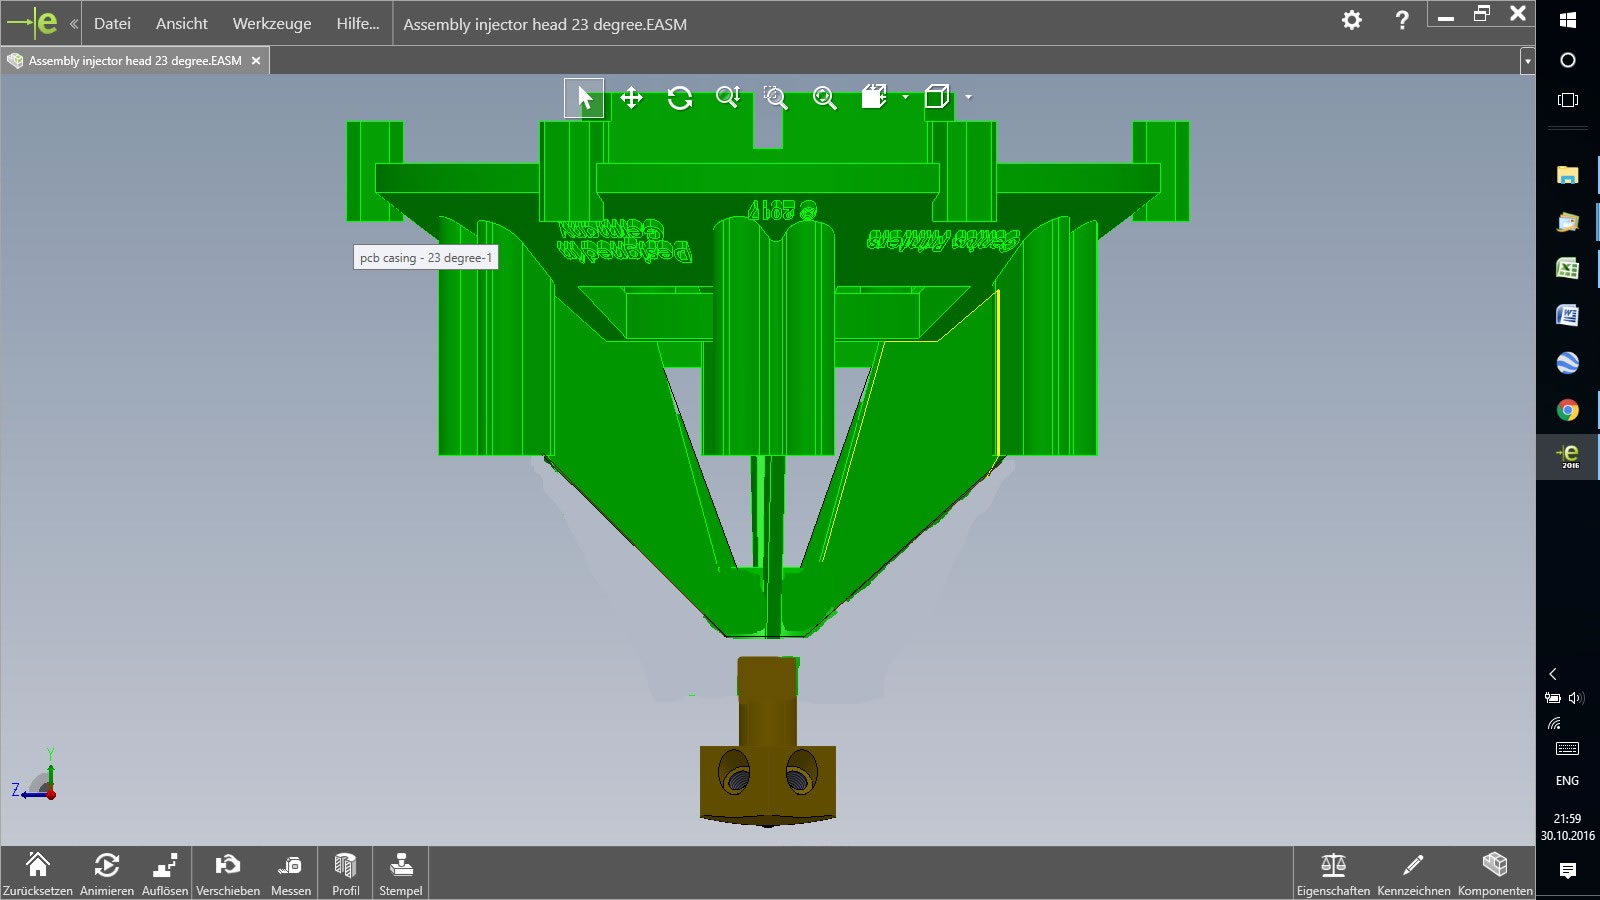This screenshot has height=900, width=1600.
Task: Click Zurücksetzen to reset the view
Action: 38,873
